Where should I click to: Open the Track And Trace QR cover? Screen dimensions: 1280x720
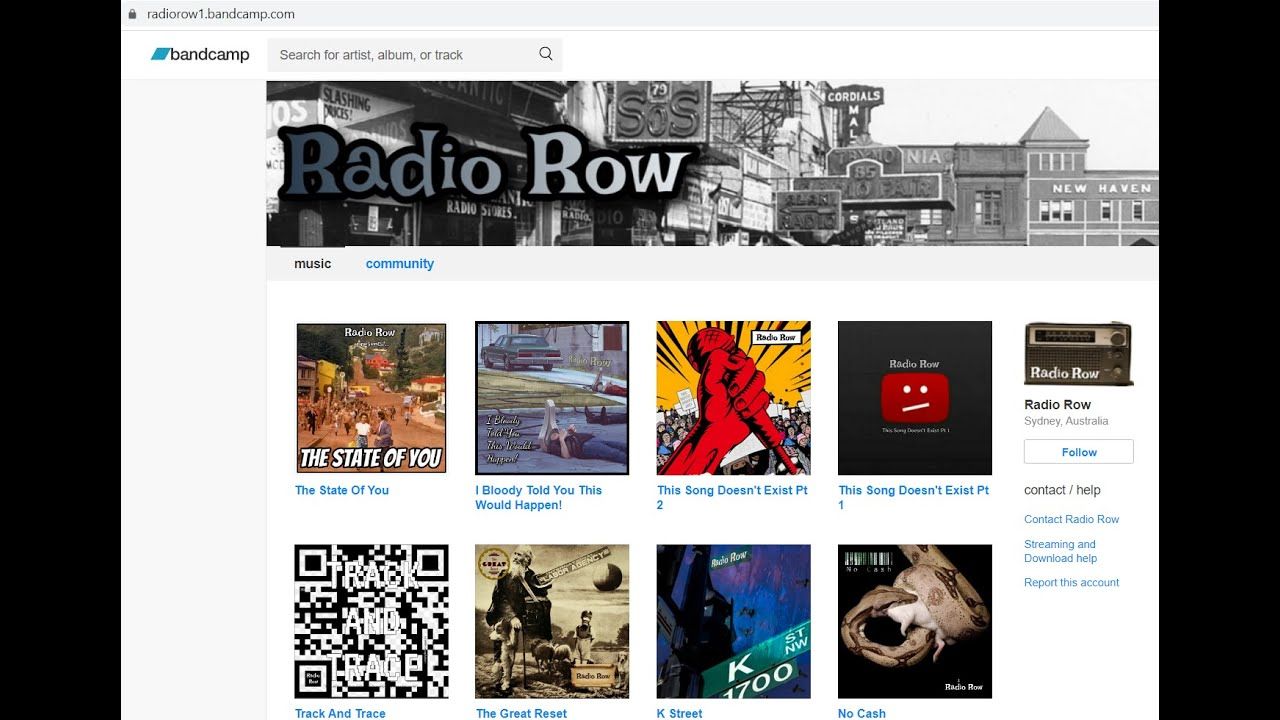pyautogui.click(x=371, y=621)
